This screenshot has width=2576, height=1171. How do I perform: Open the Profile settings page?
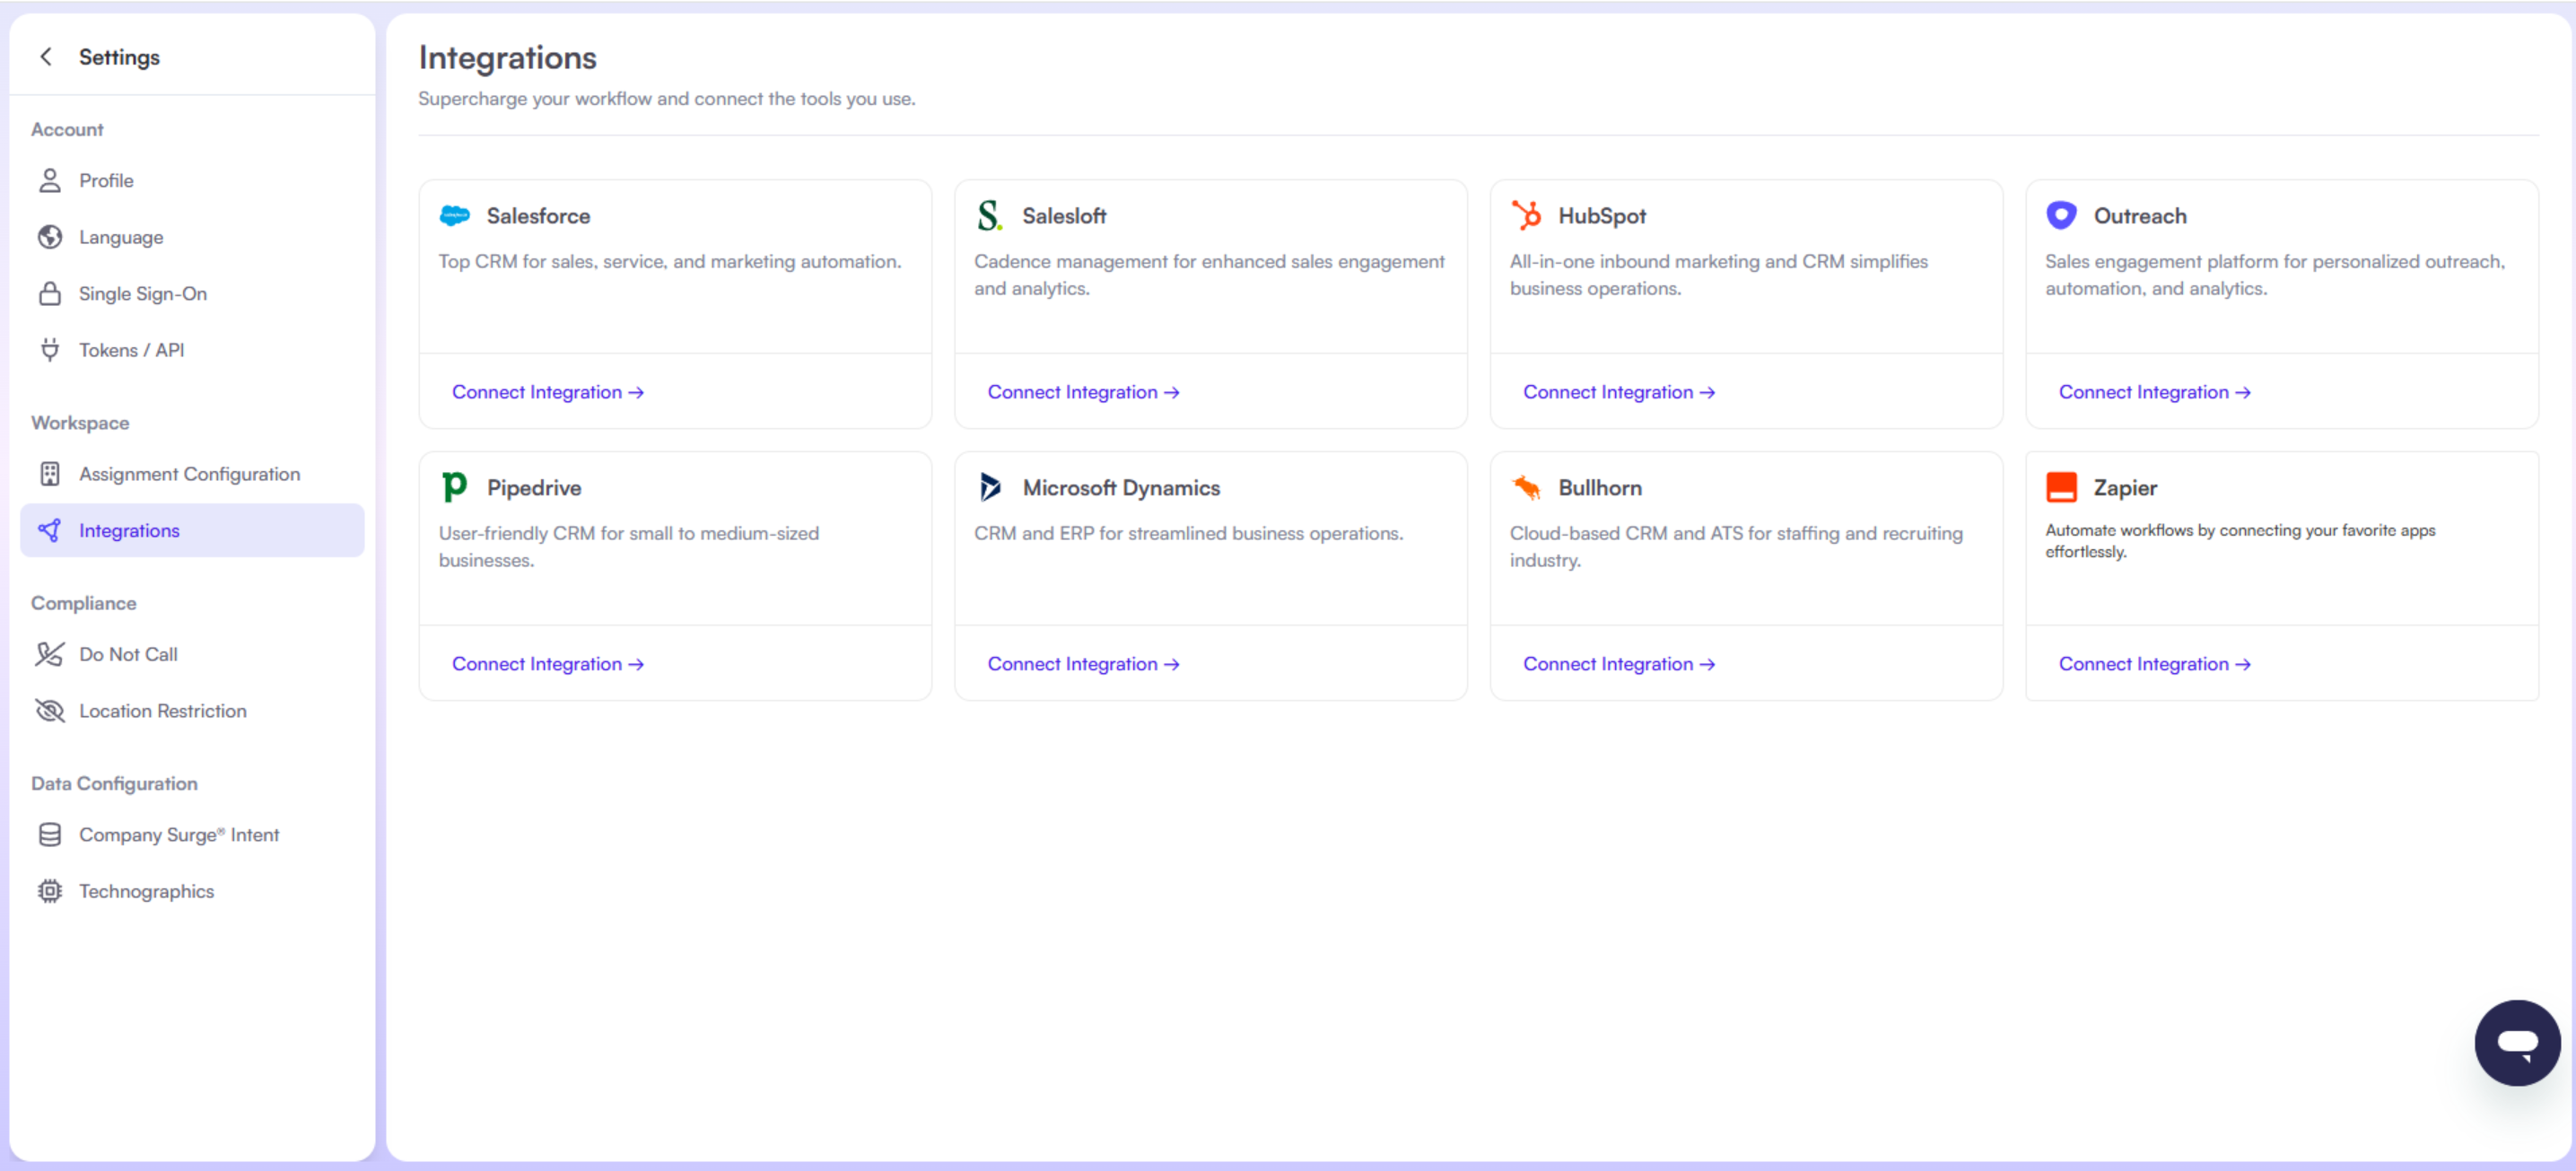click(x=106, y=181)
